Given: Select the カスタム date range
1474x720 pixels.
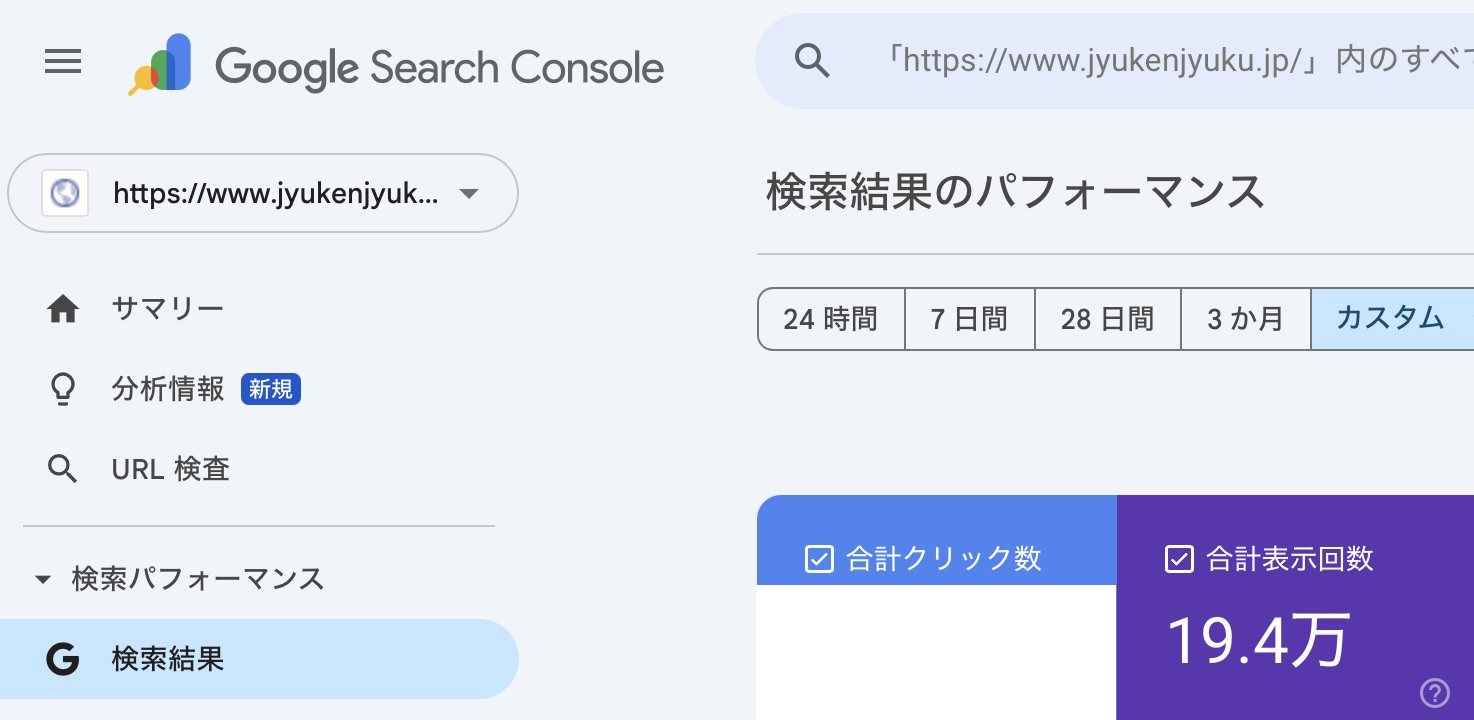Looking at the screenshot, I should pos(1390,320).
